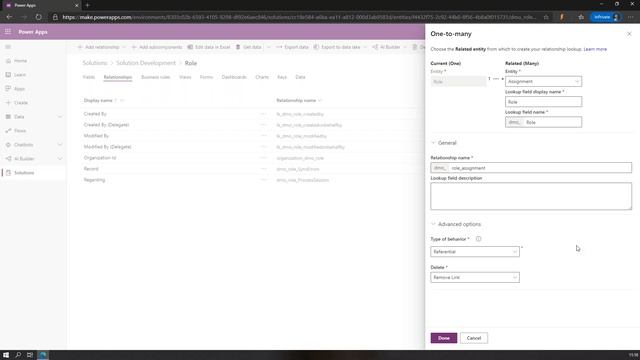
Task: Open more options for Modified By row
Action: pos(264,136)
